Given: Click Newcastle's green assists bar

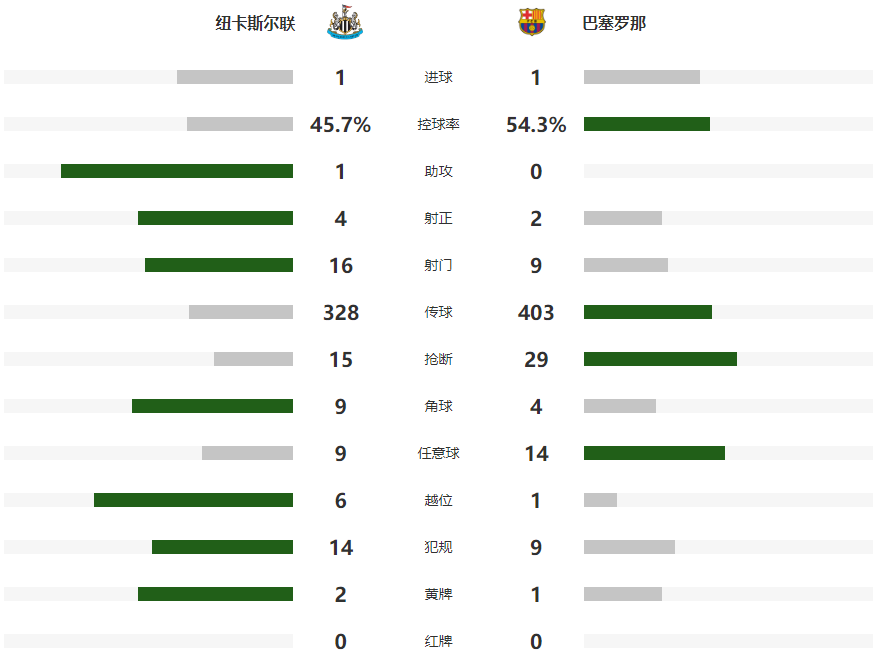Looking at the screenshot, I should 177,171.
